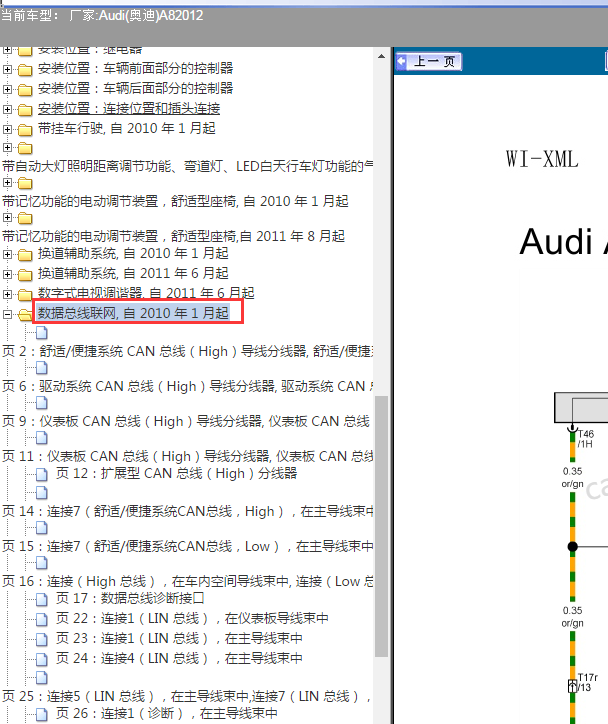Image resolution: width=608 pixels, height=724 pixels.
Task: Open 页 15：连接7 Low 在主导线束中
Action: click(x=187, y=547)
